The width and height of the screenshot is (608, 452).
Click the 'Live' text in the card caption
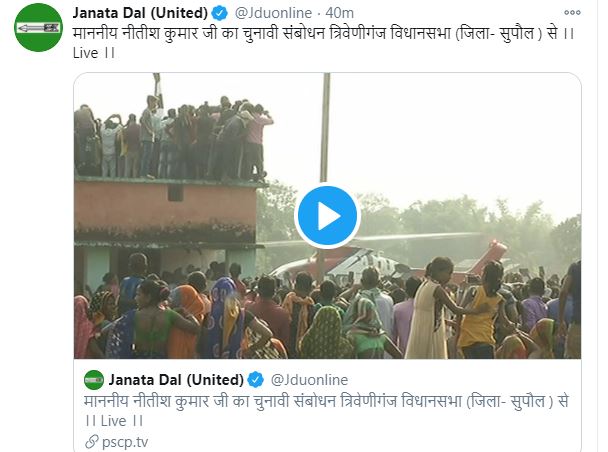point(114,421)
